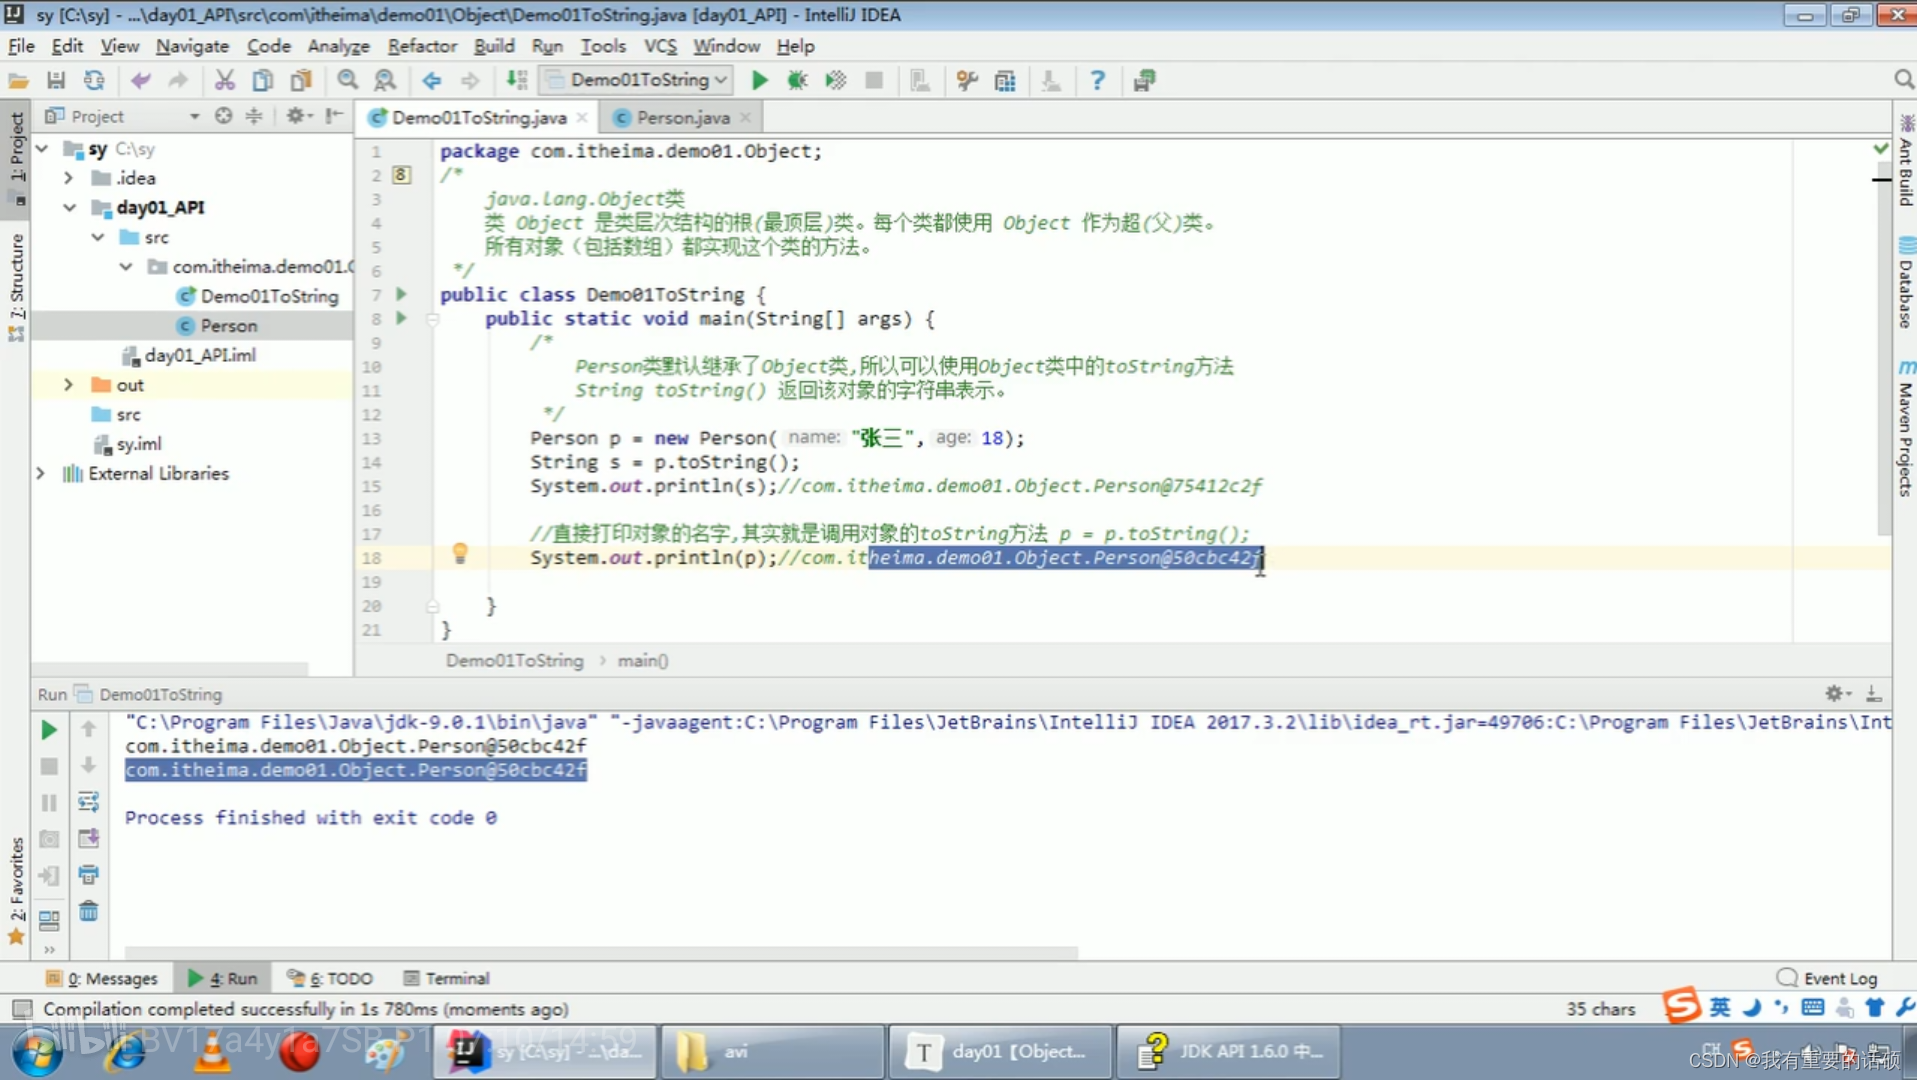Hide the Run tool window
Viewport: 1917px width, 1080px height.
click(1874, 693)
